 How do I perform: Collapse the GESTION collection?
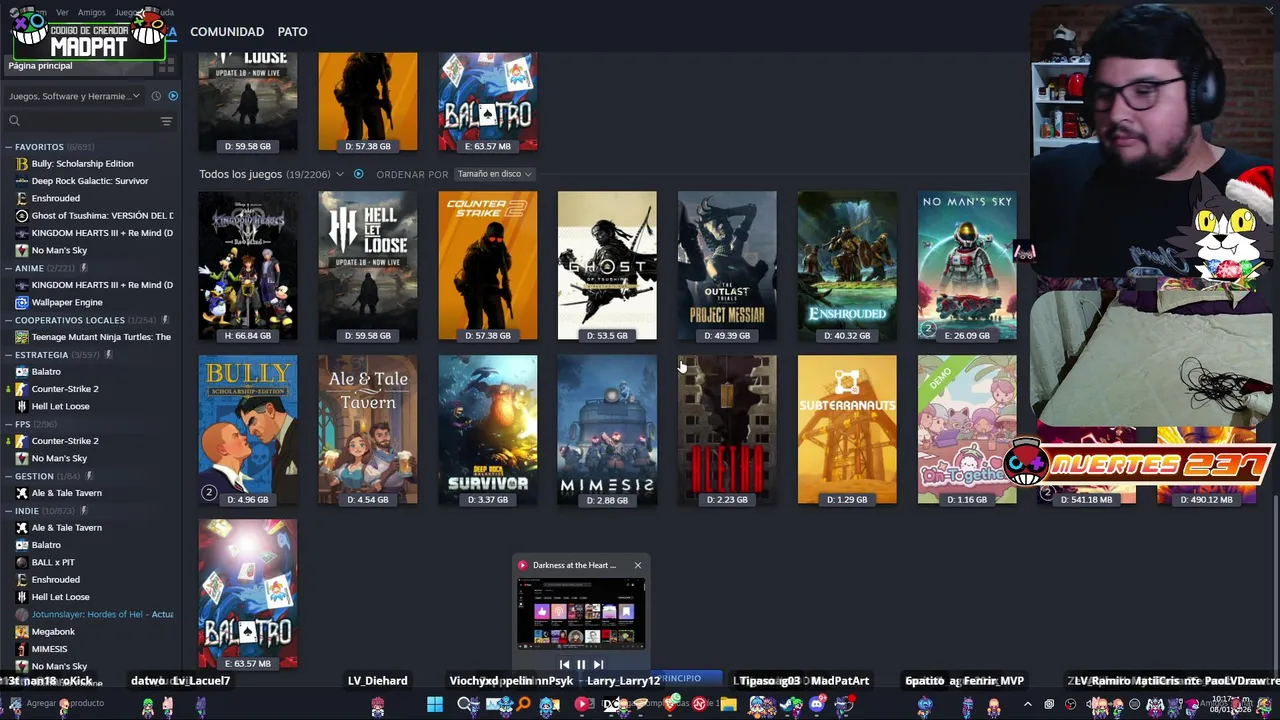click(8, 476)
